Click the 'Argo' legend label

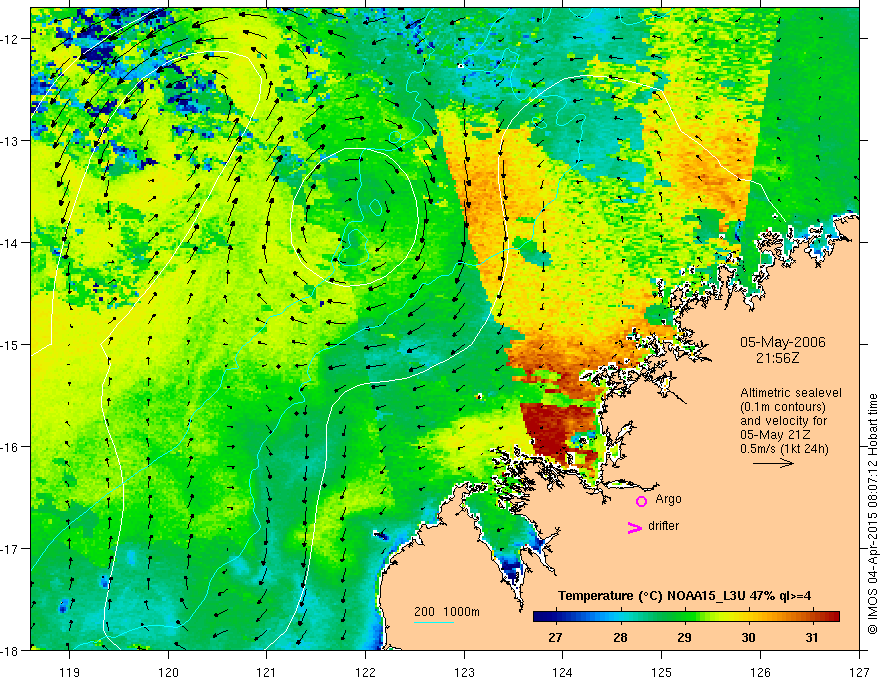(668, 499)
